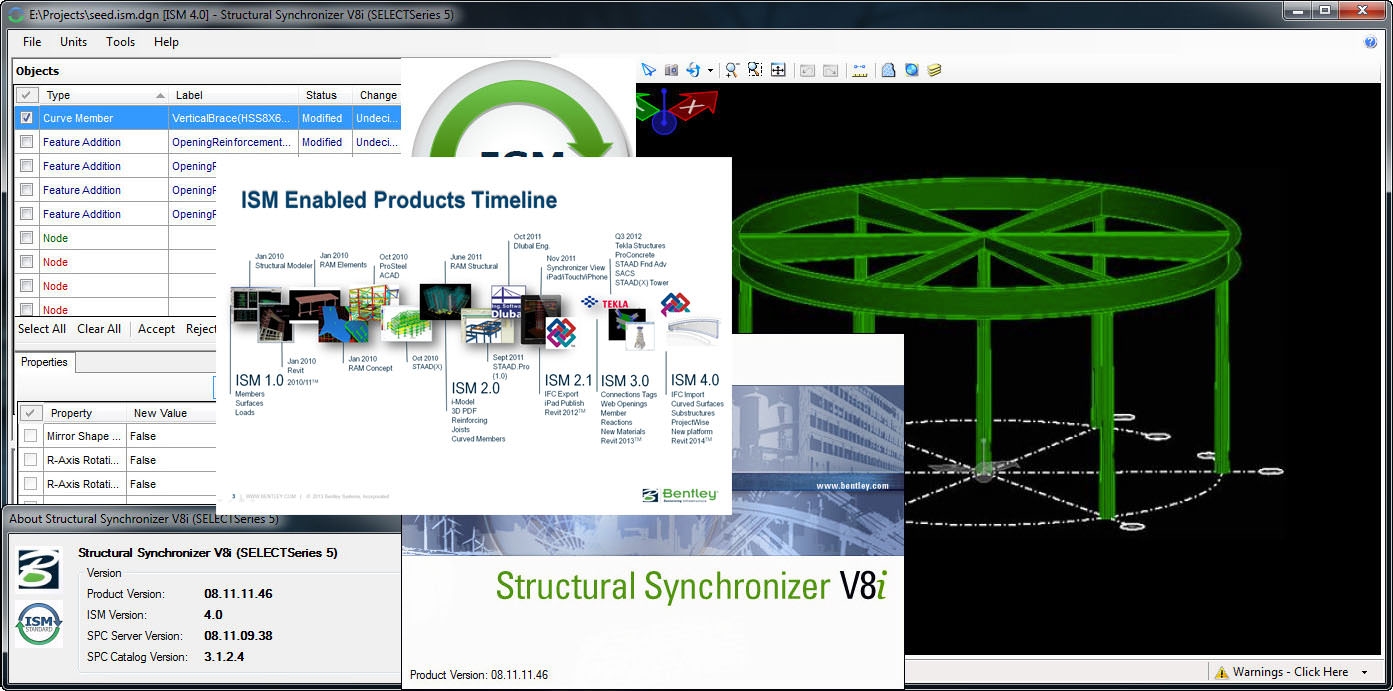
Task: Click the next view toolbar icon
Action: pyautogui.click(x=830, y=70)
